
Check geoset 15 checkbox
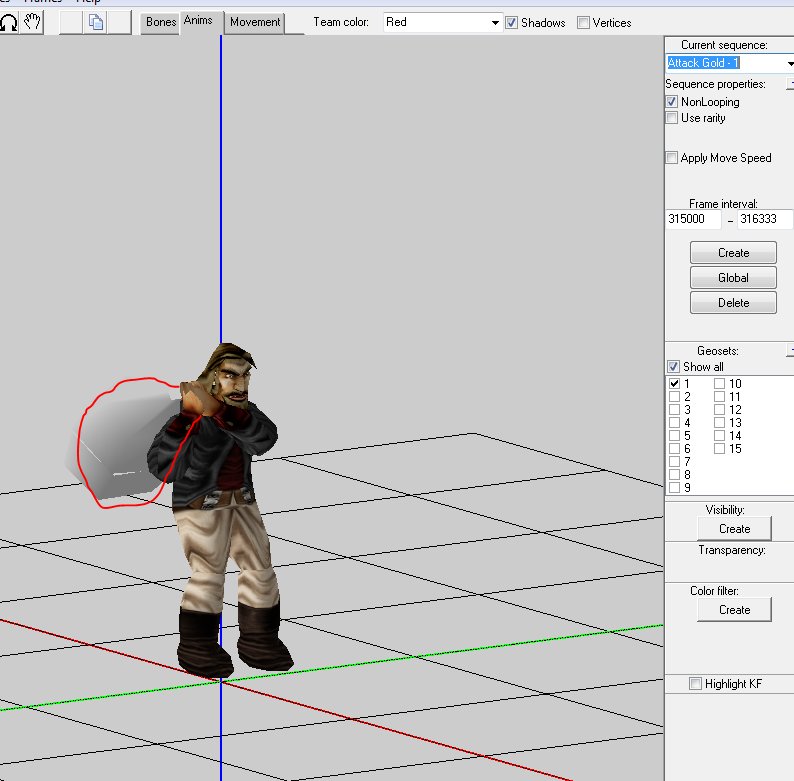click(x=720, y=449)
